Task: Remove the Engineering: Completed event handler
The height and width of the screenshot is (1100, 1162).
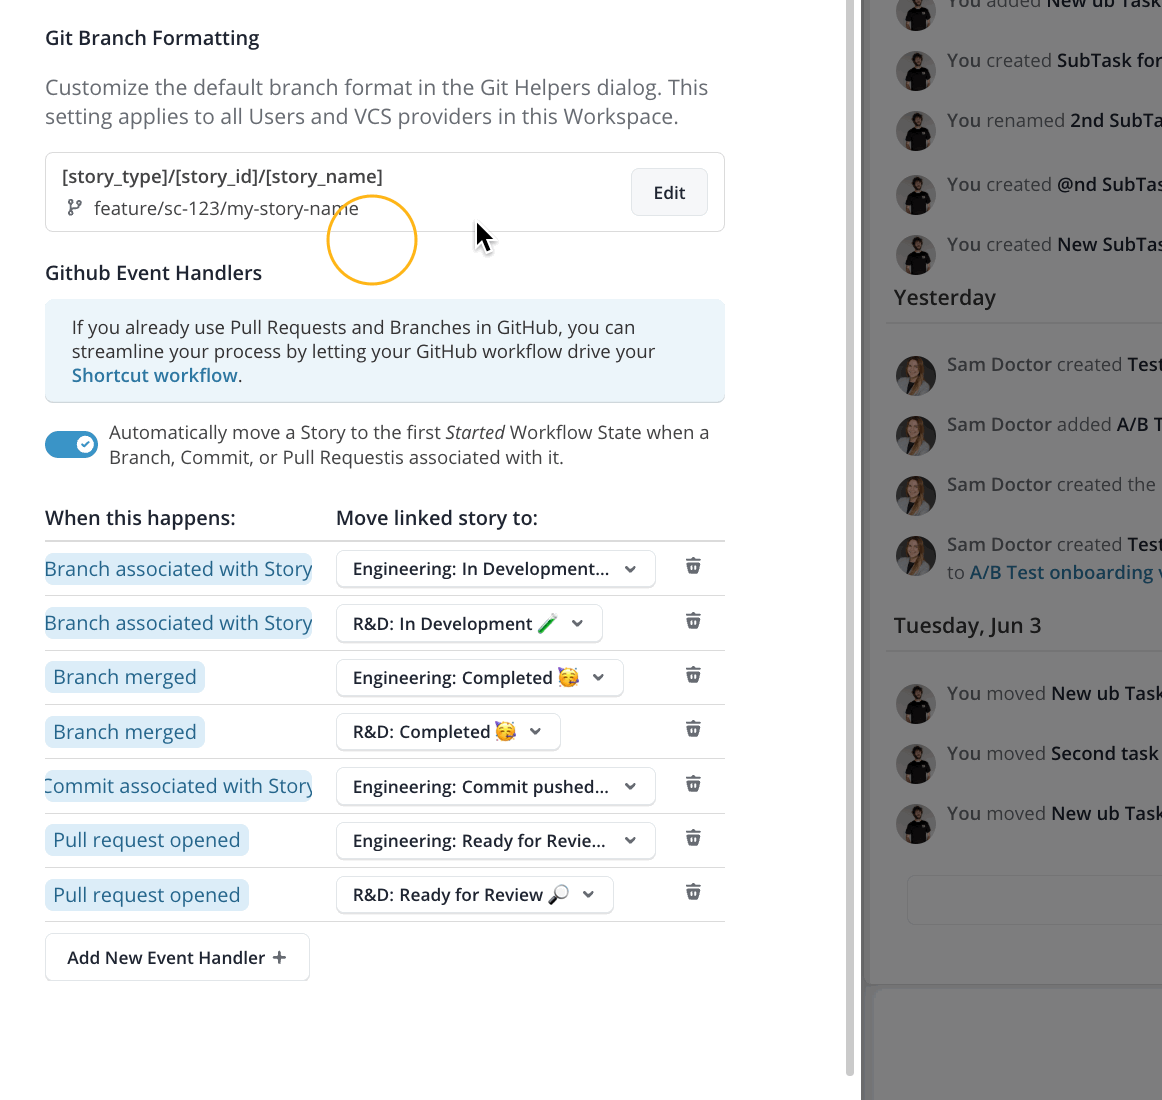Action: point(693,676)
